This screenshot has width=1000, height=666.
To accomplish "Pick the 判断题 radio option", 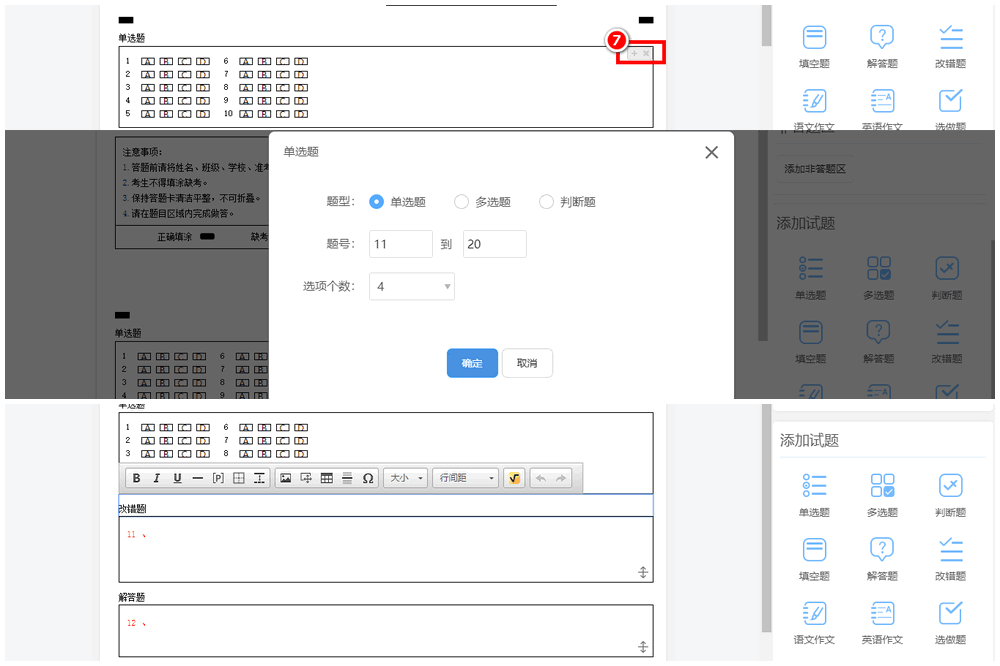I will click(x=546, y=202).
